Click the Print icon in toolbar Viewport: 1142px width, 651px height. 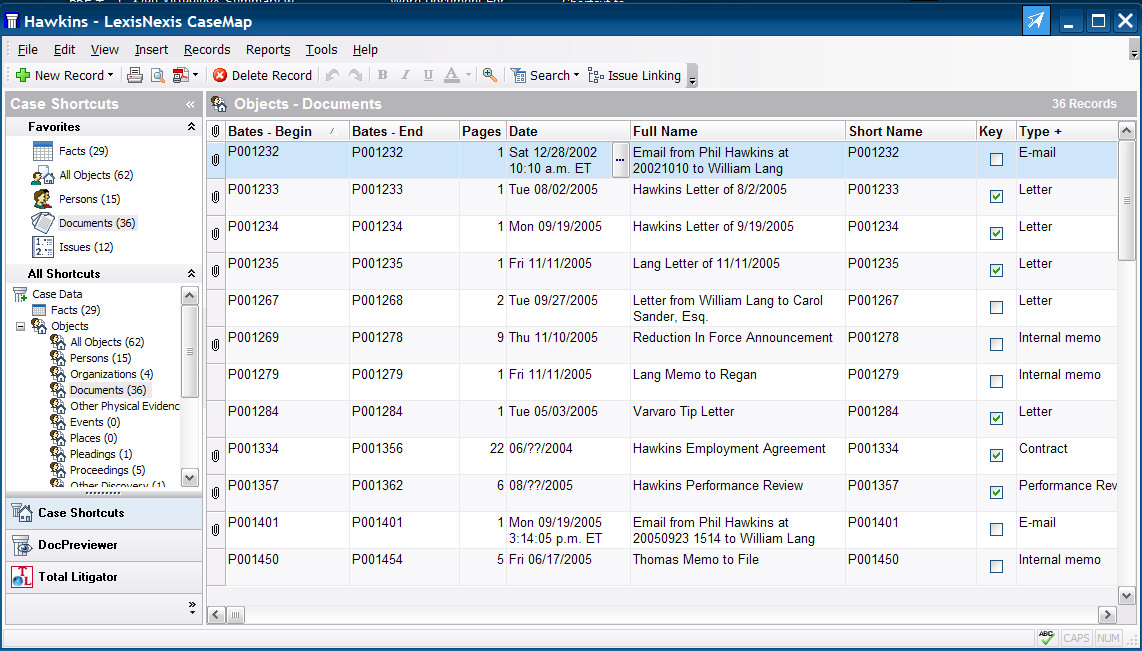[135, 75]
